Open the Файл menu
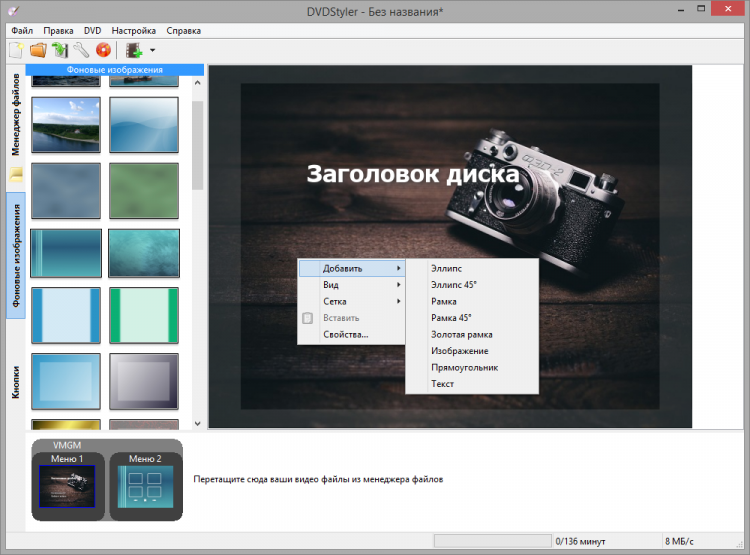Screen dimensions: 750x555 pyautogui.click(x=22, y=31)
